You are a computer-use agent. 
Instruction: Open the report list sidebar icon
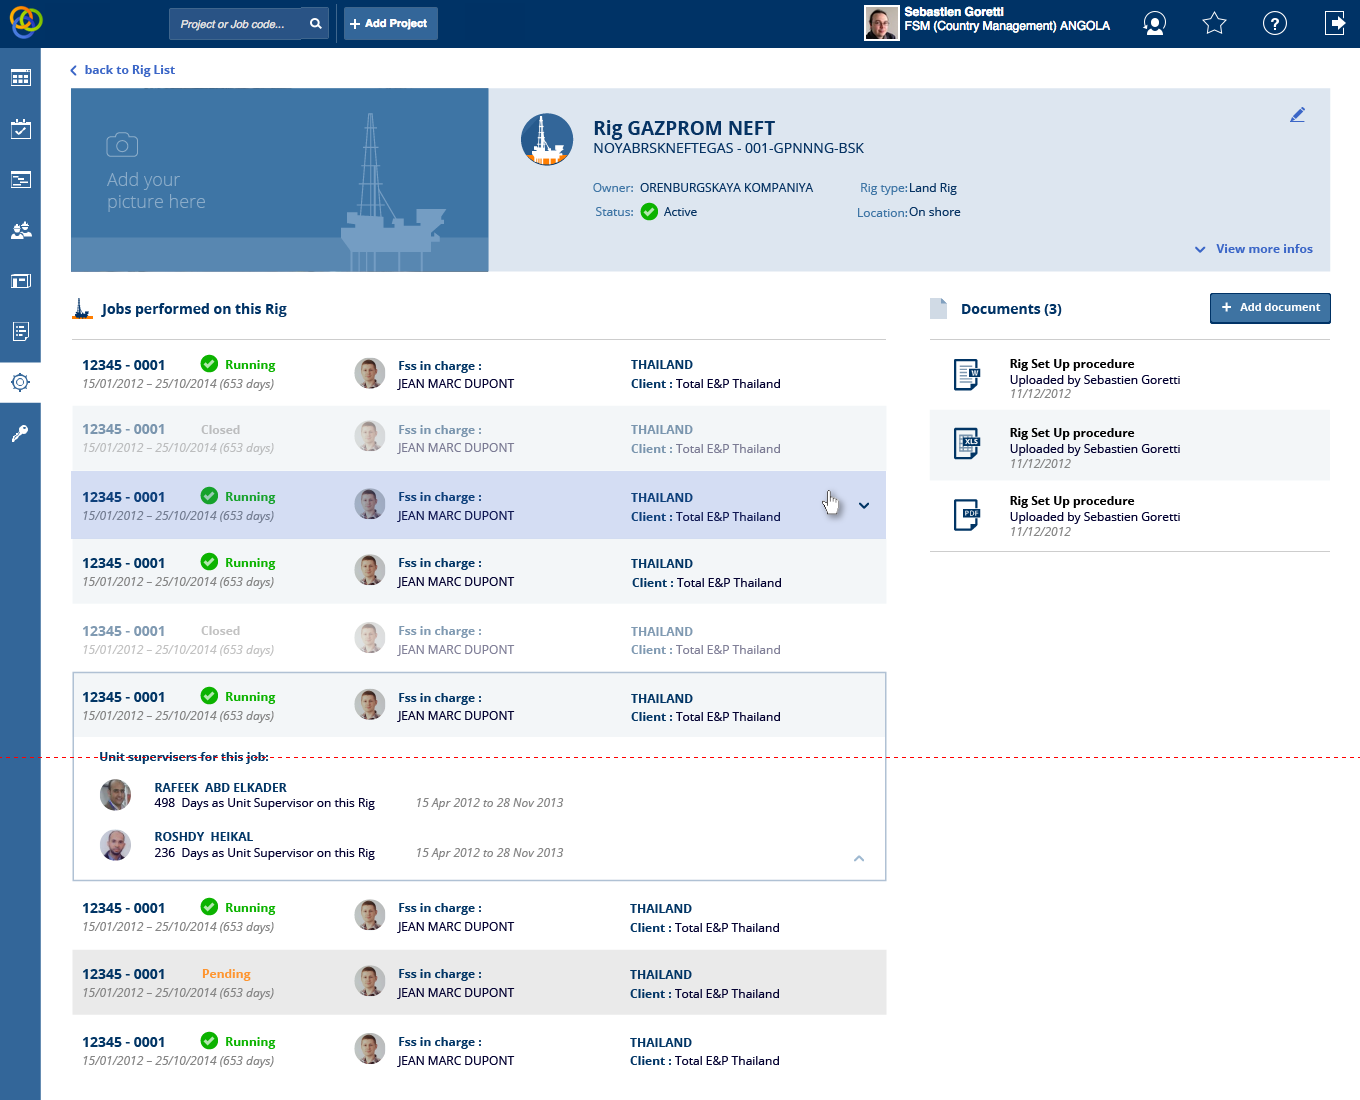pyautogui.click(x=20, y=332)
